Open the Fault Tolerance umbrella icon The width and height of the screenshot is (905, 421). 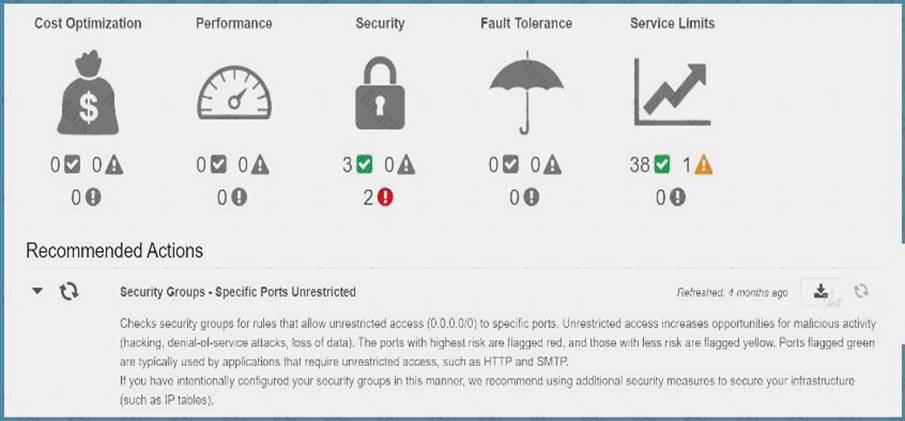coord(526,92)
